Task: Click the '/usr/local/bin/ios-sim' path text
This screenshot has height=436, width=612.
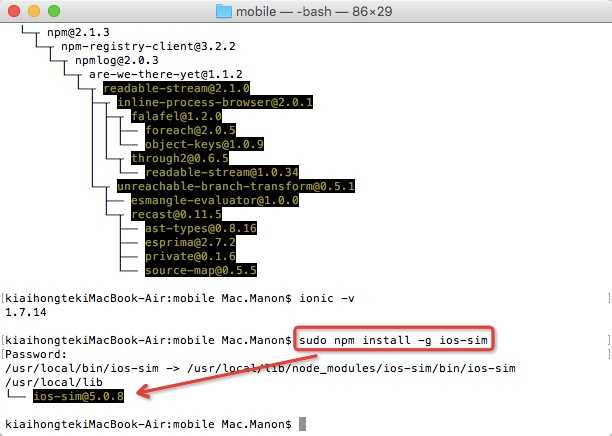Action: (x=82, y=368)
